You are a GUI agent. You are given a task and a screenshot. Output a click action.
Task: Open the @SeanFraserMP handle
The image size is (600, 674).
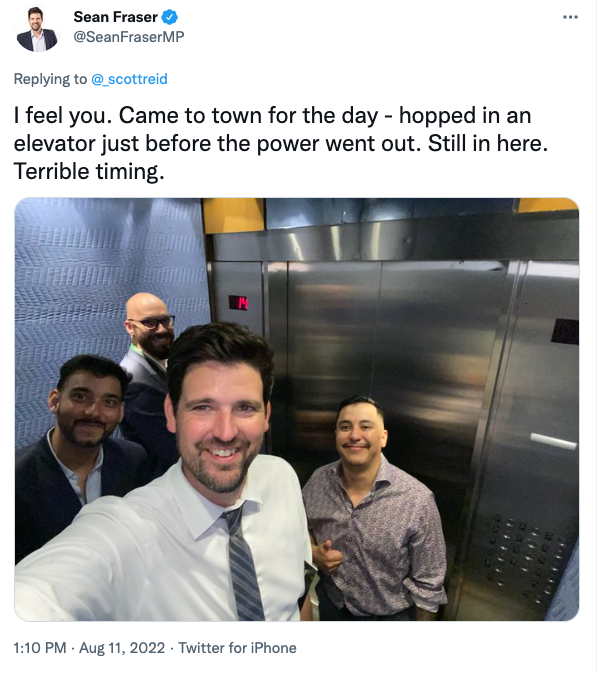coord(129,37)
